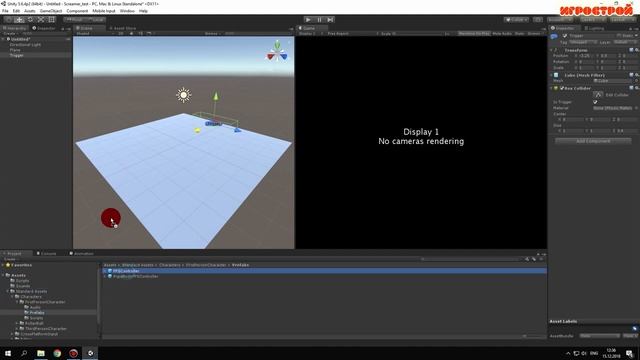Open the Layer dropdown in Inspector
This screenshot has width=640, height=360.
pyautogui.click(x=624, y=42)
